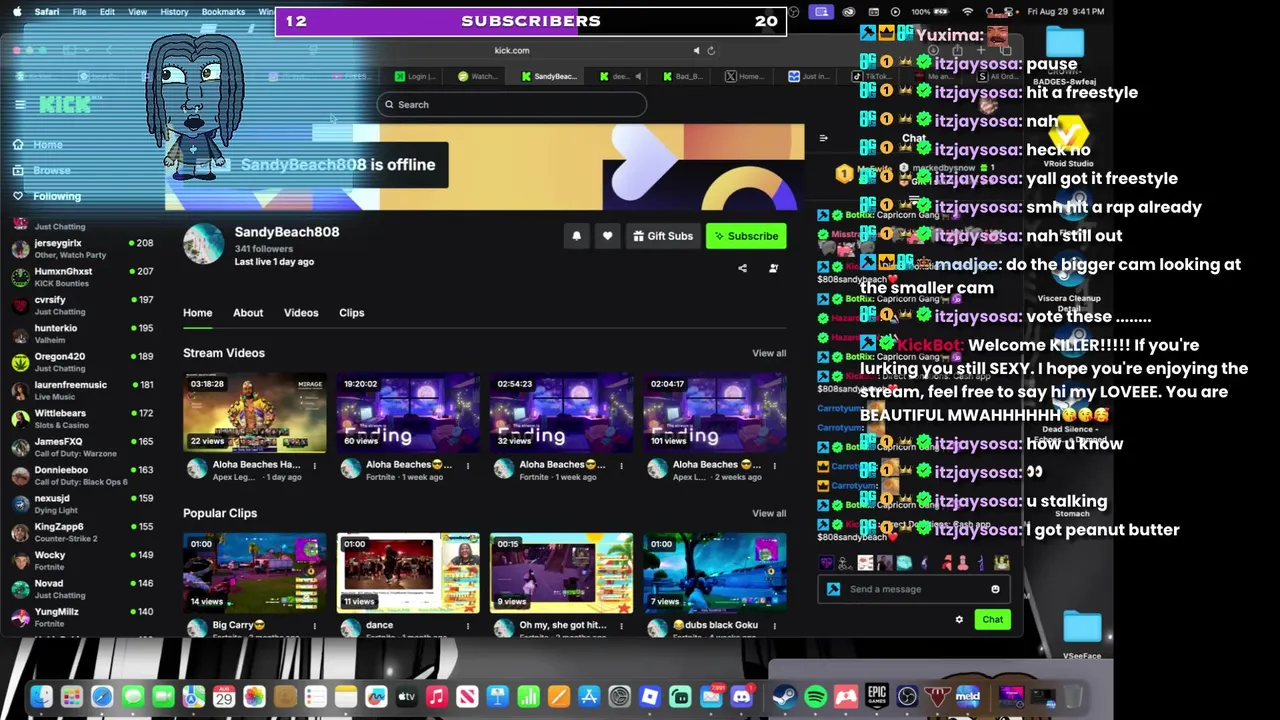Switch to the Videos tab
The image size is (1280, 720).
pyautogui.click(x=301, y=313)
